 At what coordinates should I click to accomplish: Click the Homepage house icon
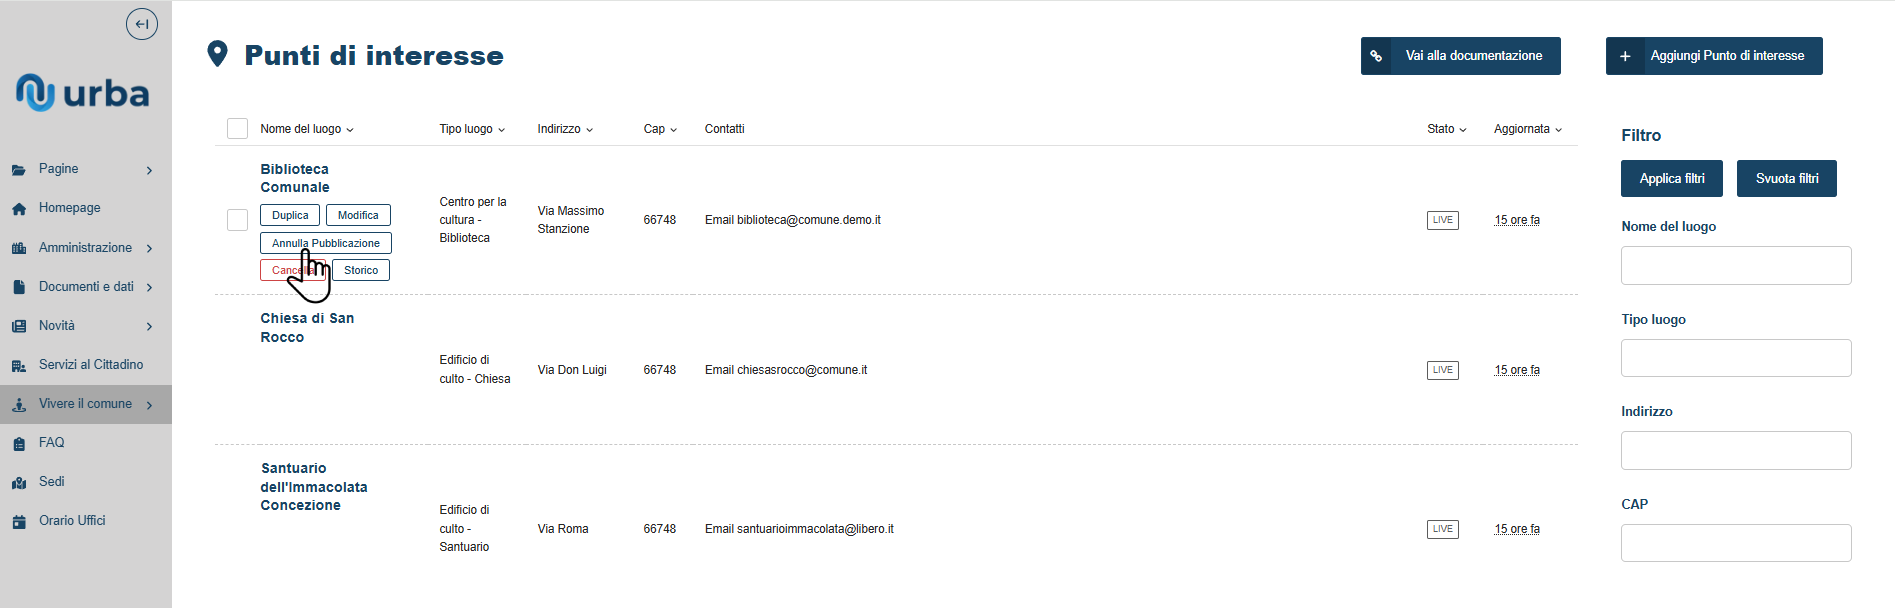coord(19,209)
